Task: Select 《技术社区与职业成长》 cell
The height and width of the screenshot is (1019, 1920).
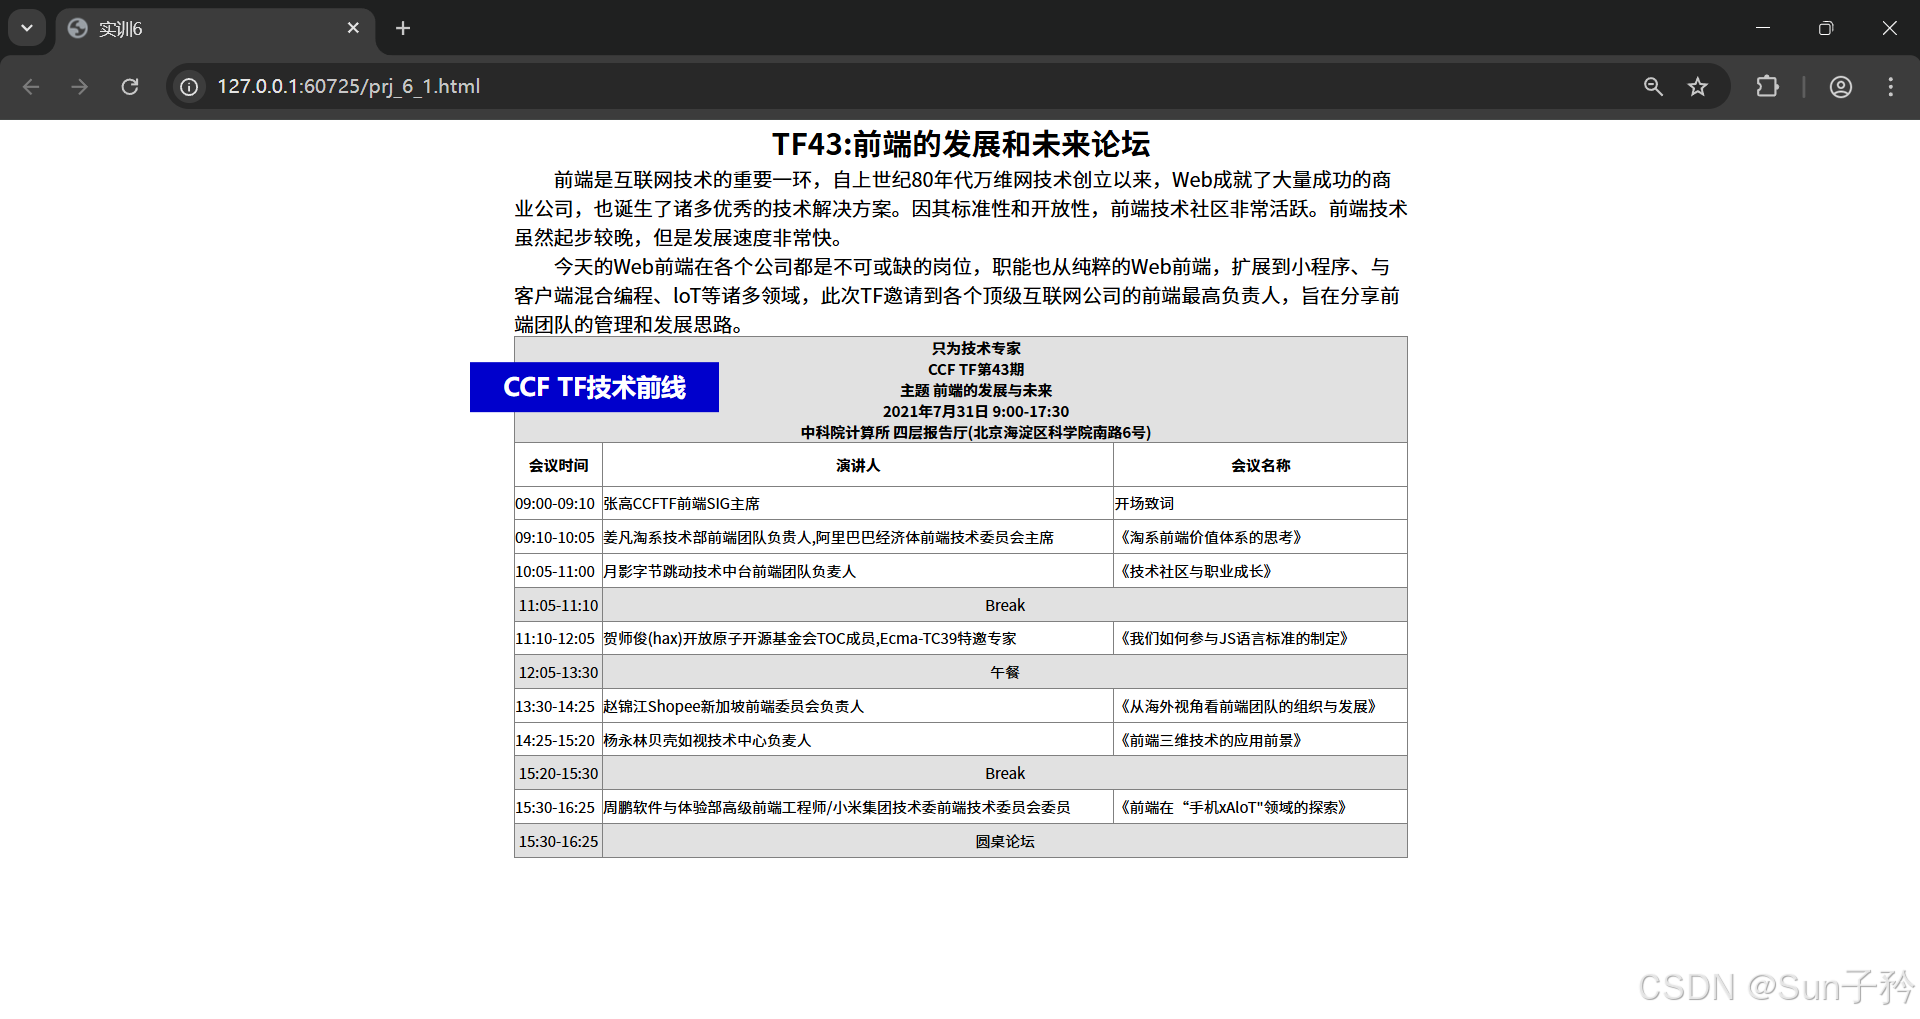Action: coord(1260,572)
